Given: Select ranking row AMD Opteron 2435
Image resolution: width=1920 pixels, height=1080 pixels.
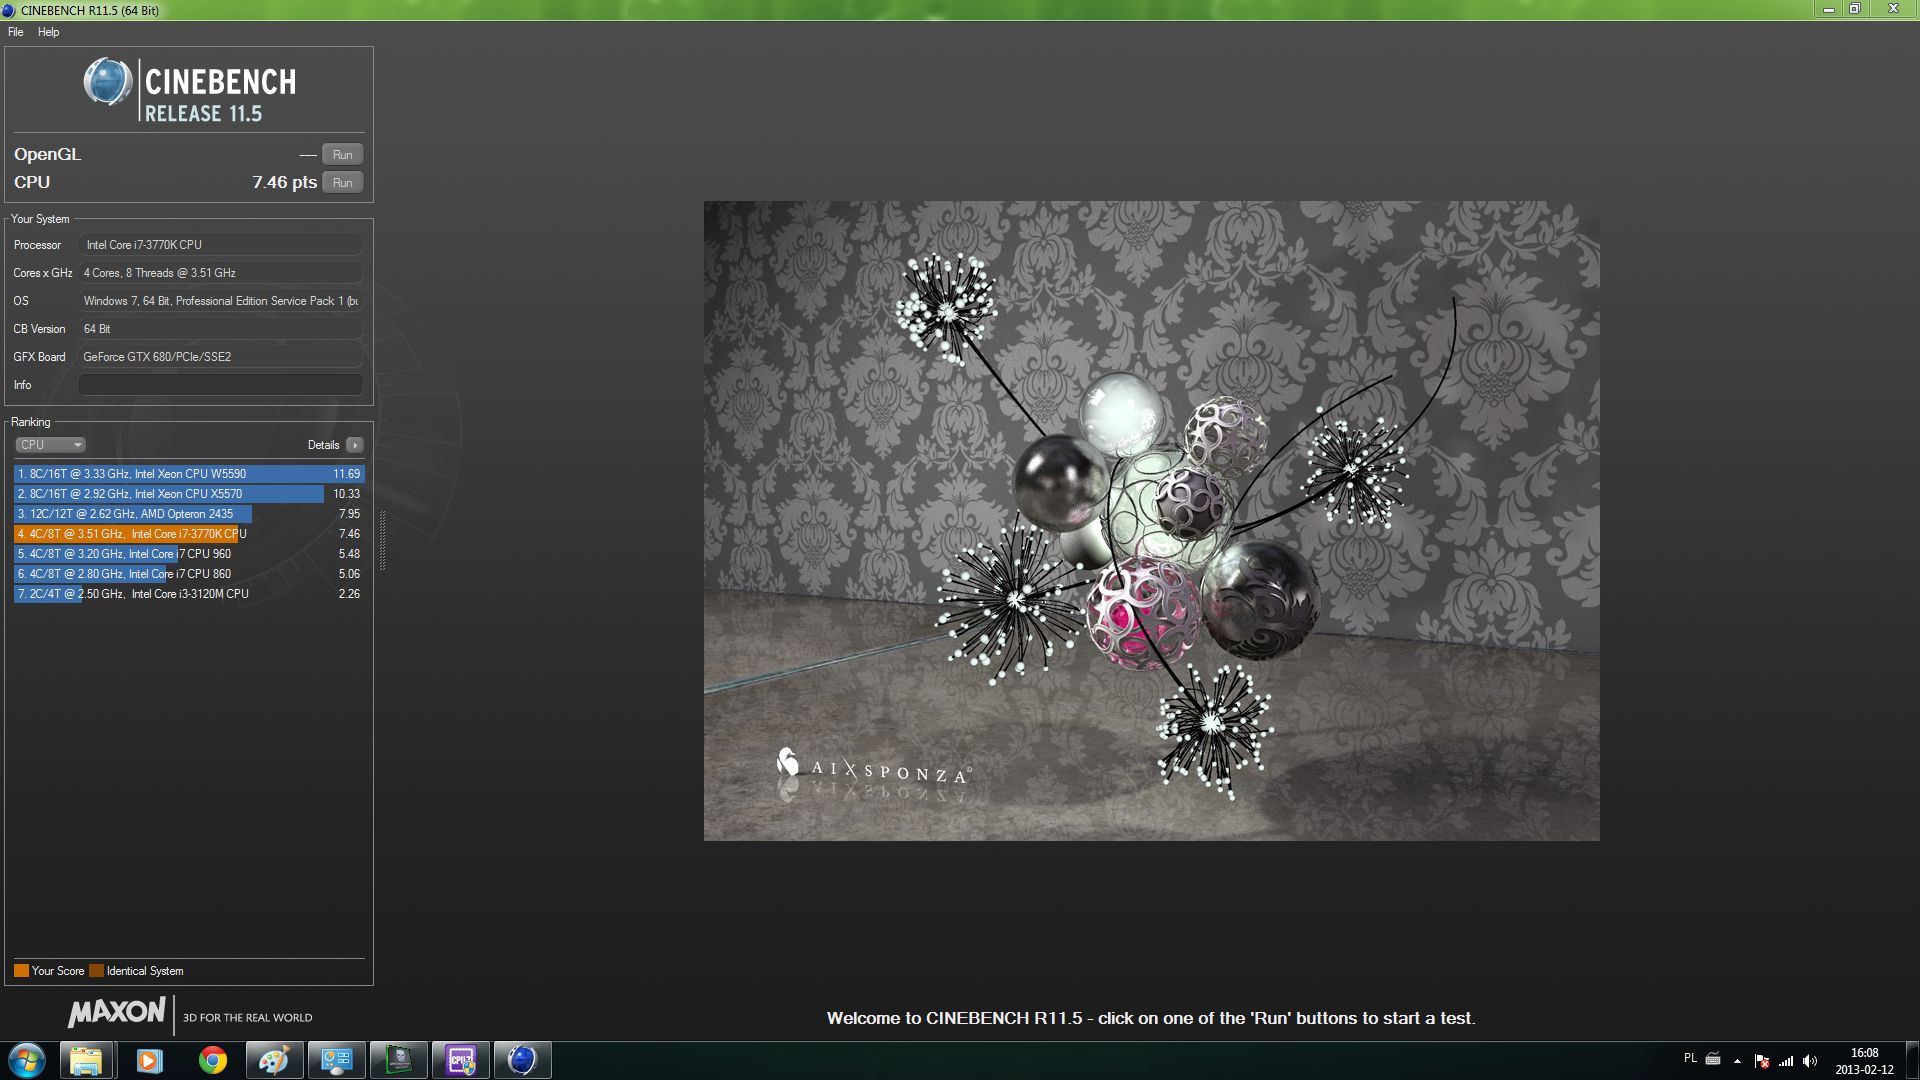Looking at the screenshot, I should coord(189,514).
